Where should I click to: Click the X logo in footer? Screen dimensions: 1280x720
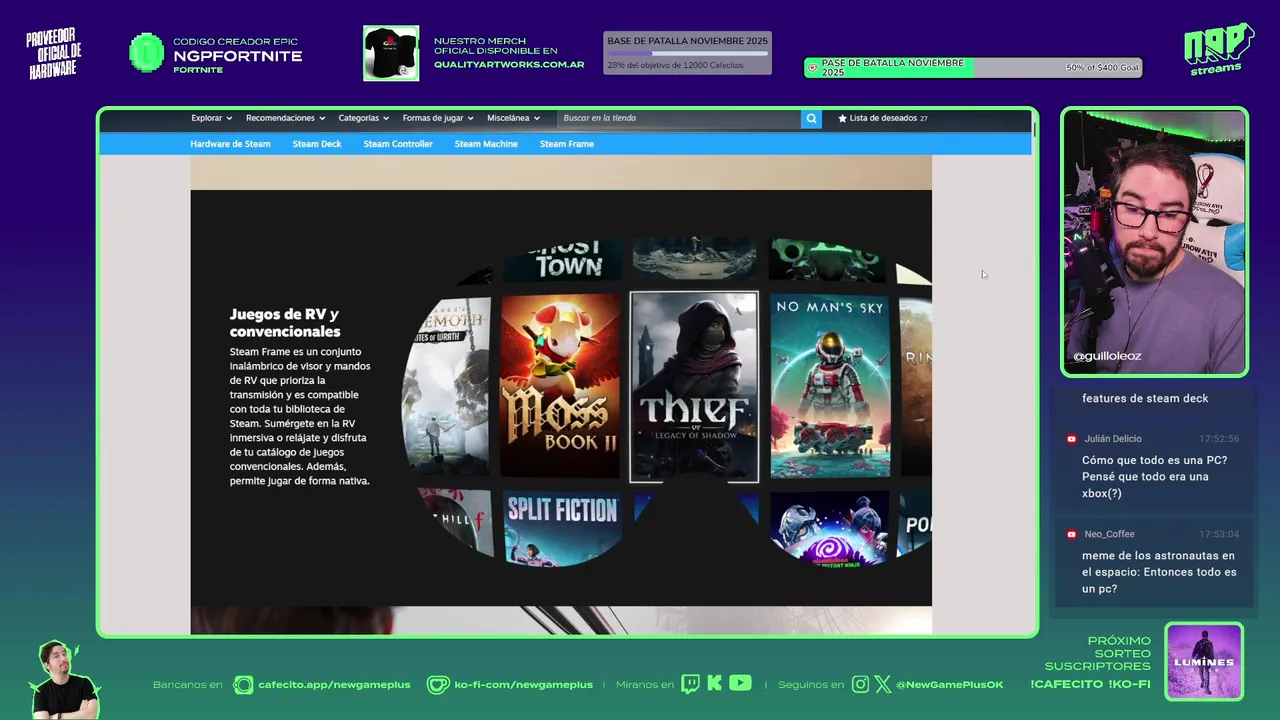(882, 685)
